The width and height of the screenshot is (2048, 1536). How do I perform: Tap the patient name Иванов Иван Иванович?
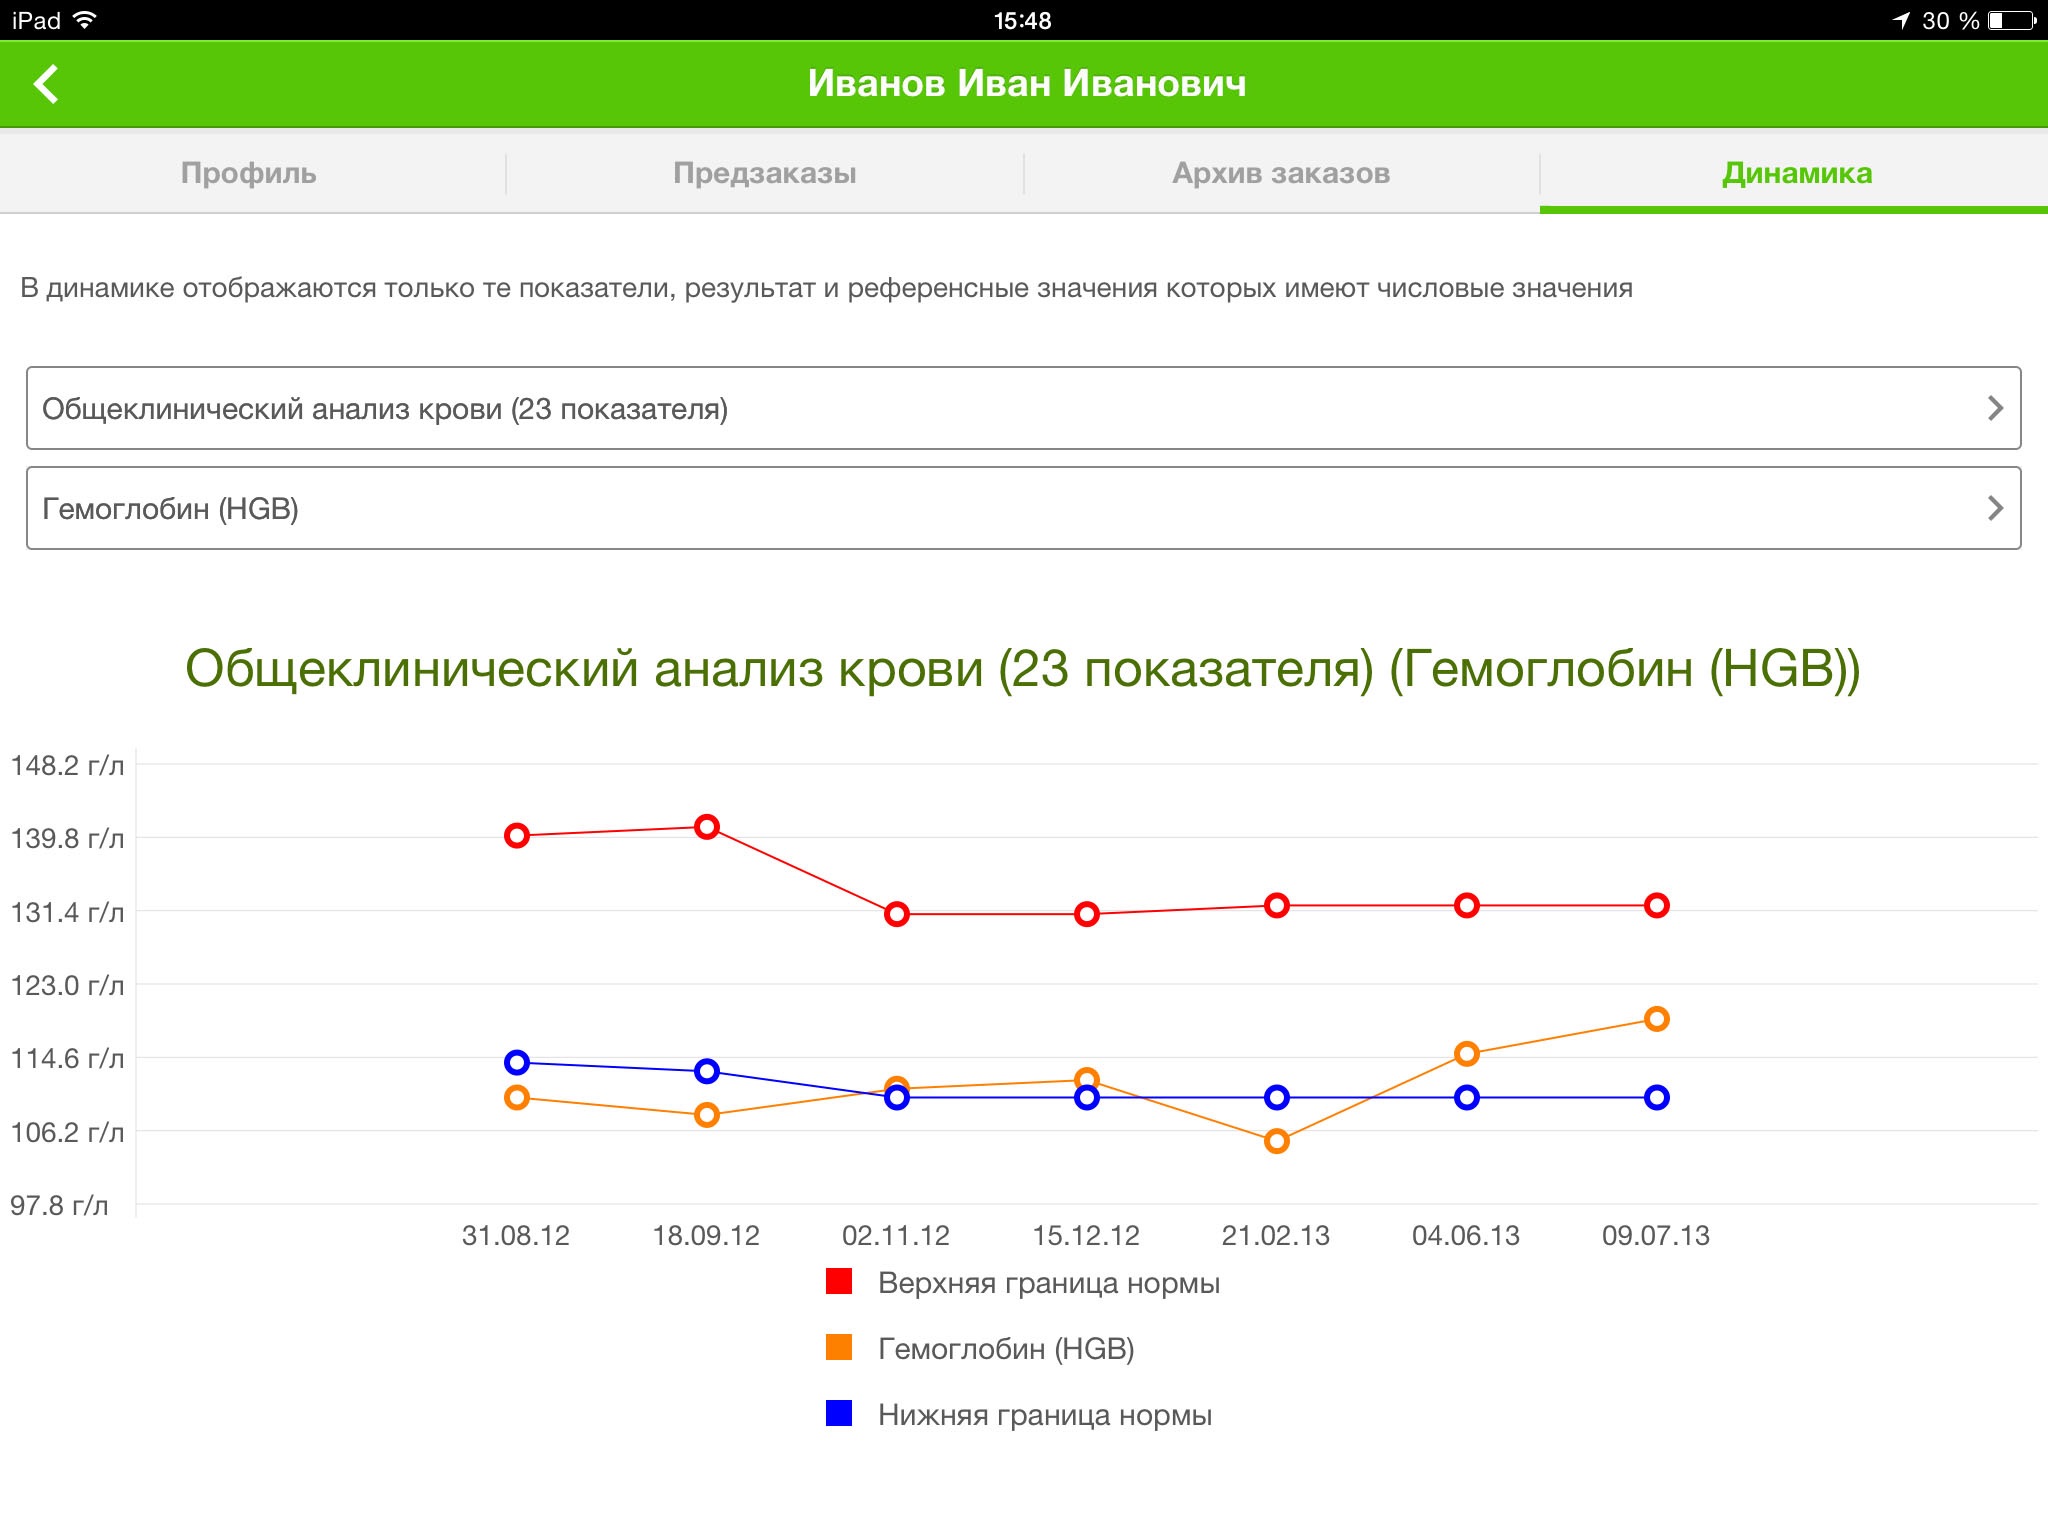(1027, 83)
